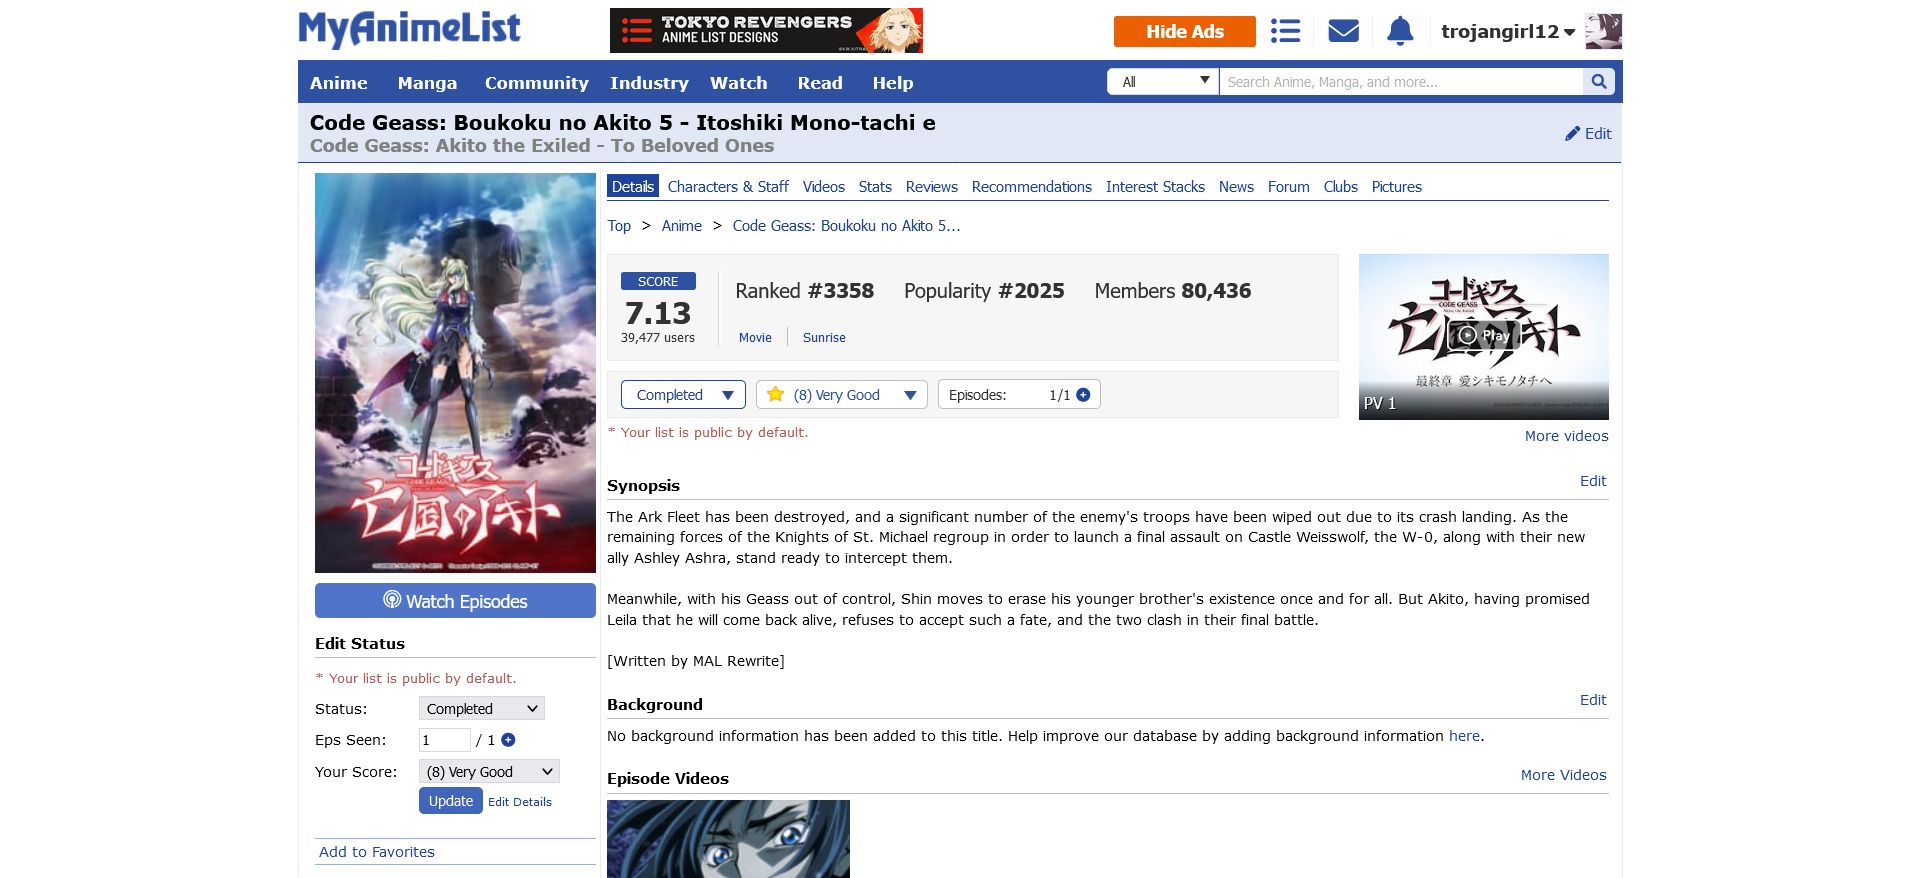Check notifications via the bell icon
Viewport: 1920px width, 878px height.
1400,31
